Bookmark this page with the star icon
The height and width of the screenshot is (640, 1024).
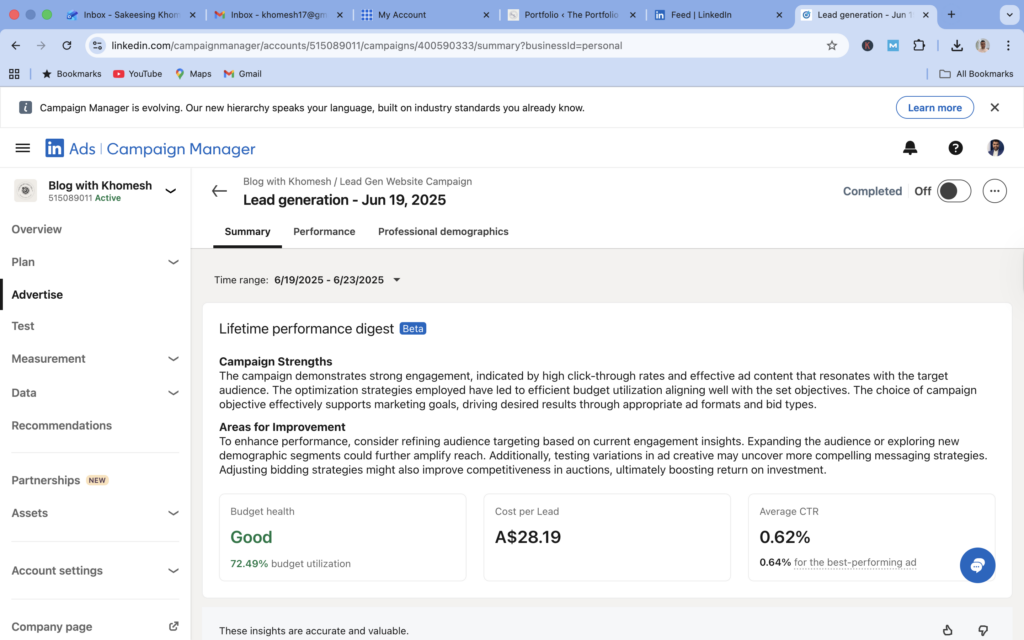tap(831, 45)
